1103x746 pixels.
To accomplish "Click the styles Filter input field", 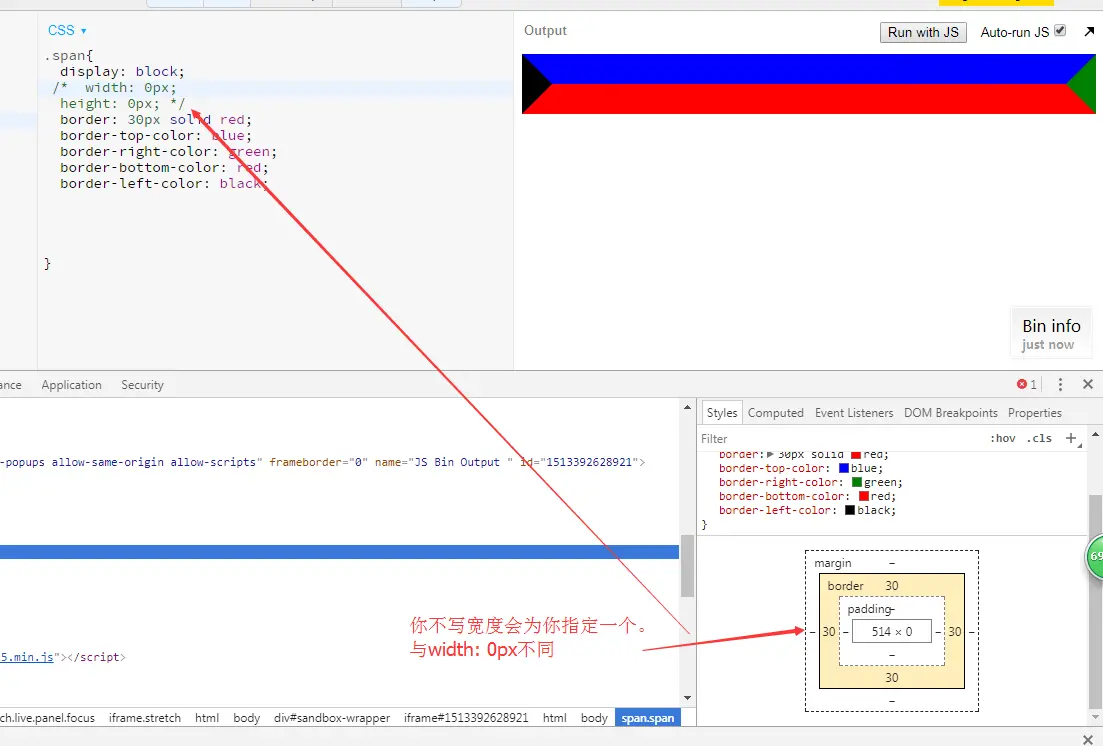I will point(841,438).
